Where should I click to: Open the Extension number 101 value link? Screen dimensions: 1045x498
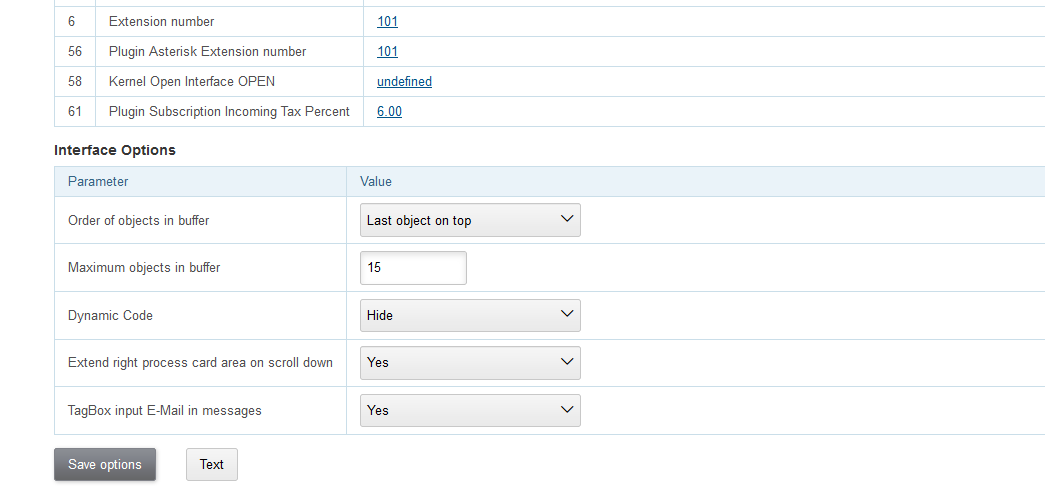[387, 21]
